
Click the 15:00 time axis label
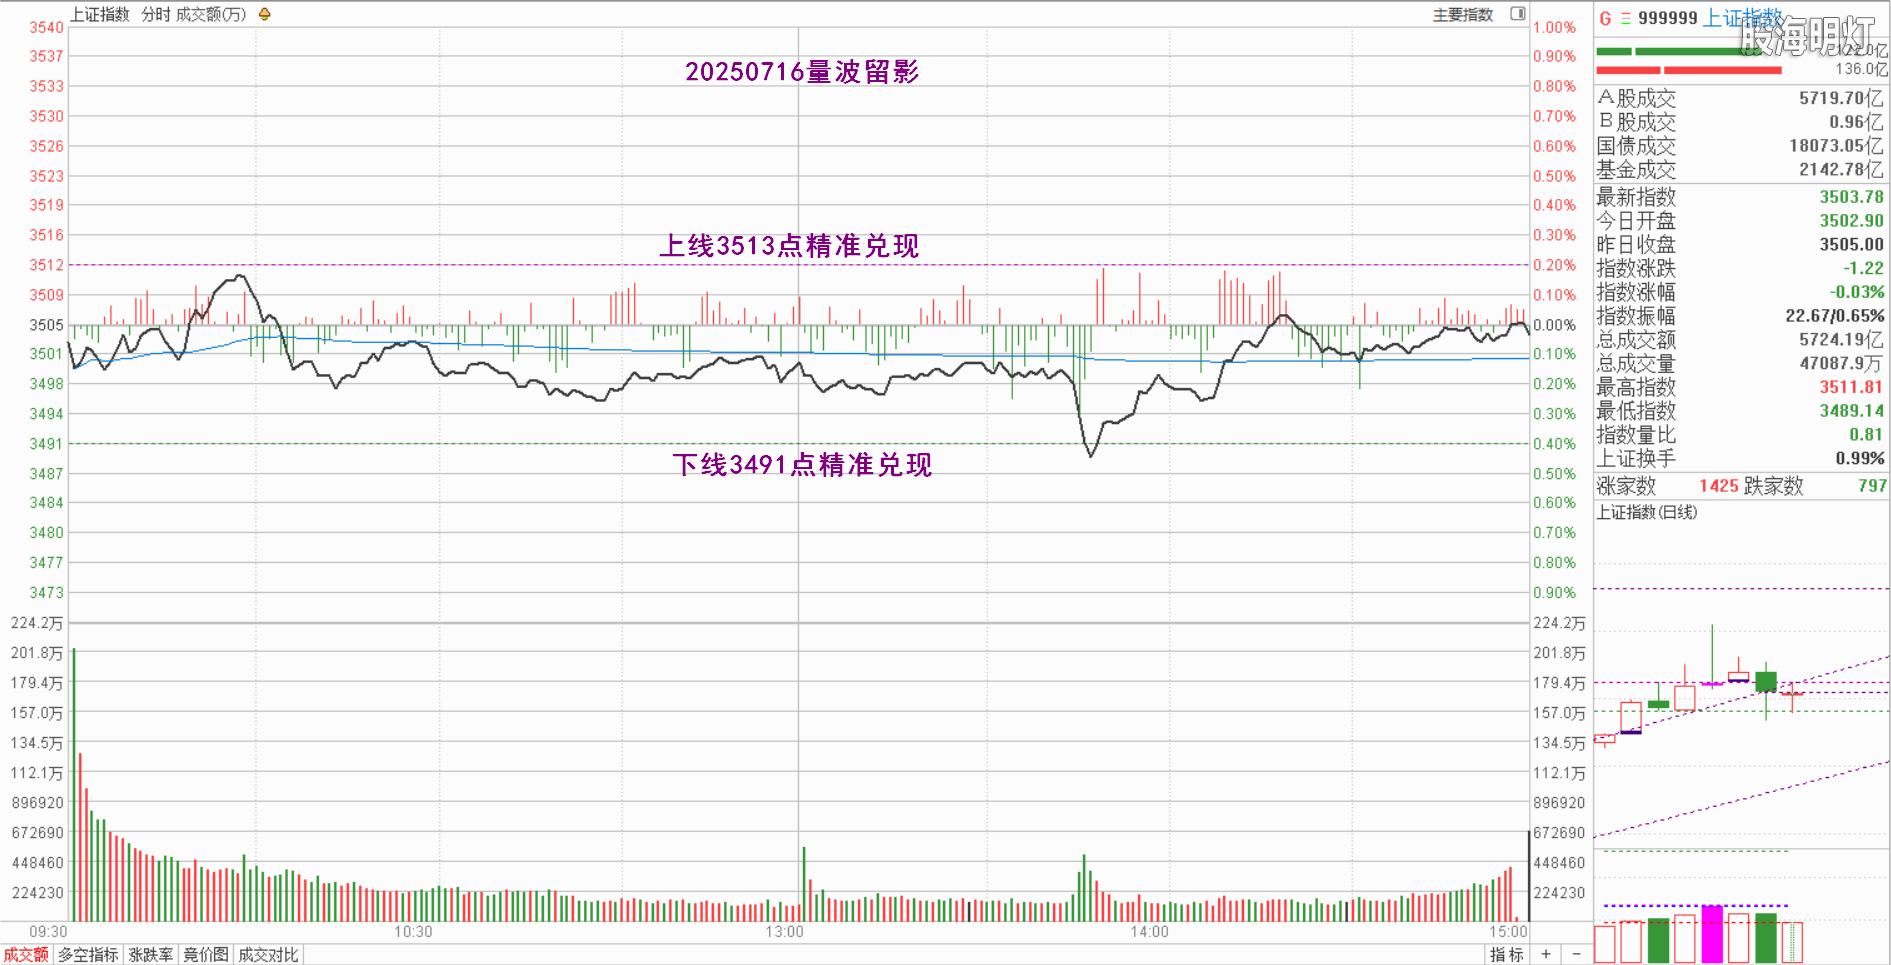point(1508,932)
